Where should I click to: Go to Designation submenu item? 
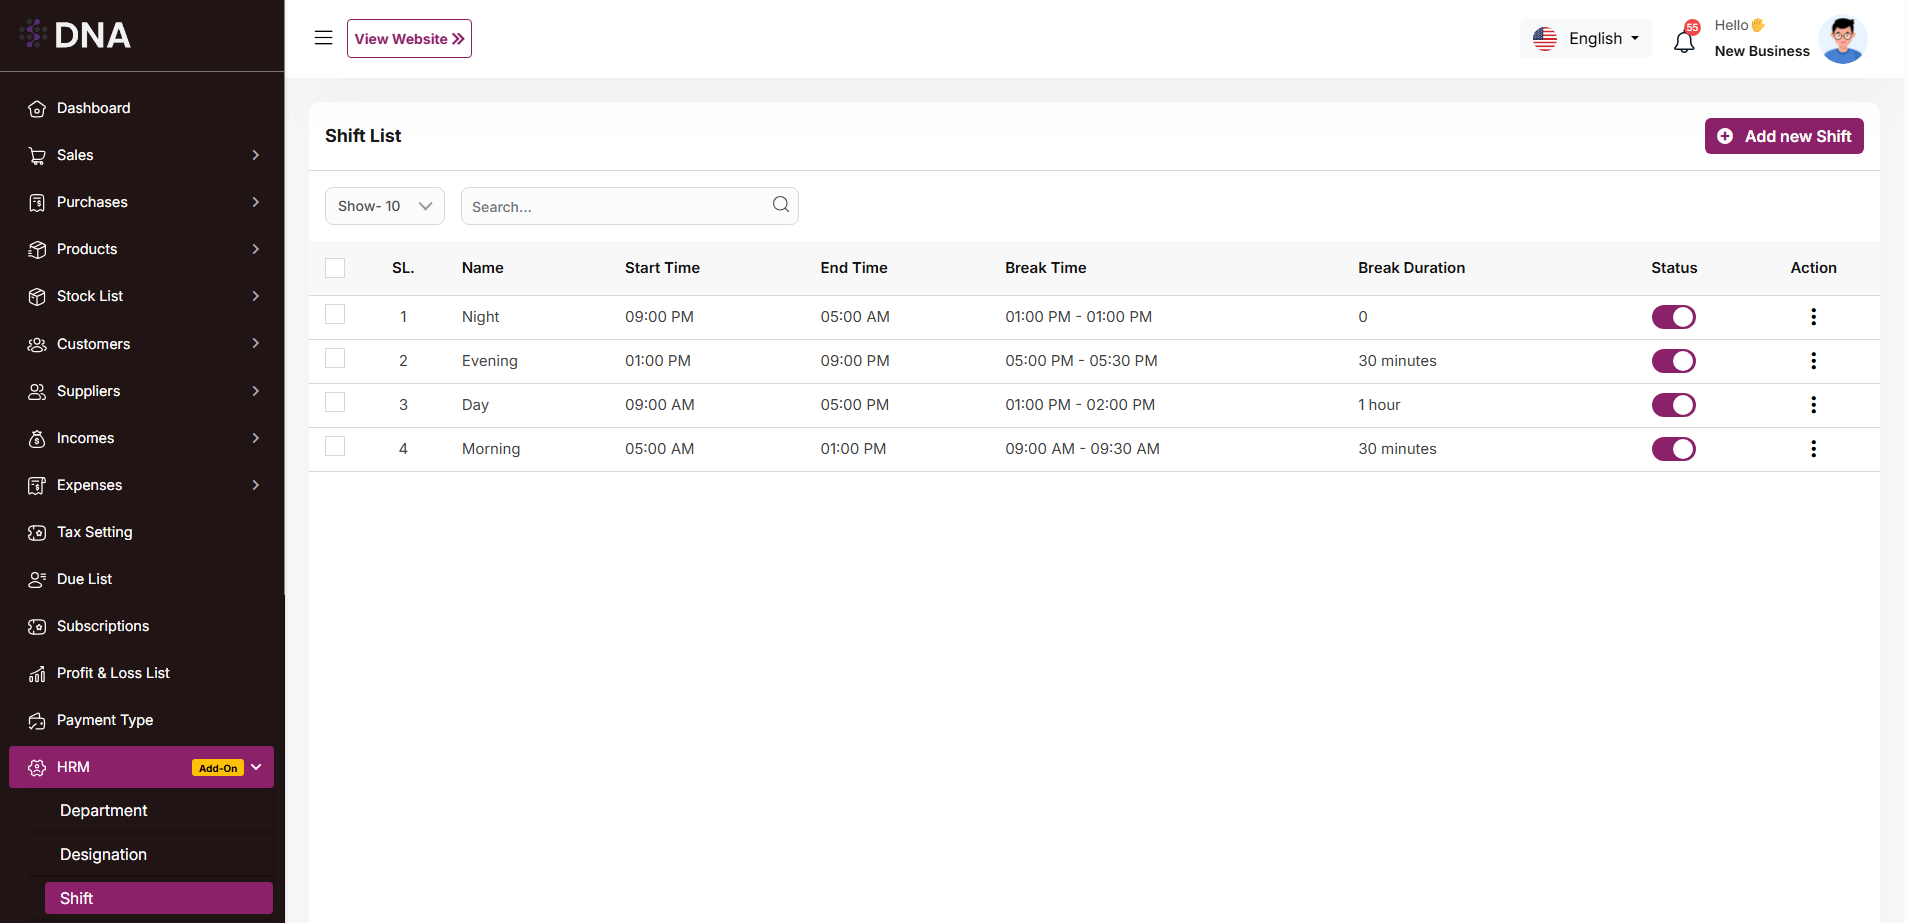tap(103, 855)
